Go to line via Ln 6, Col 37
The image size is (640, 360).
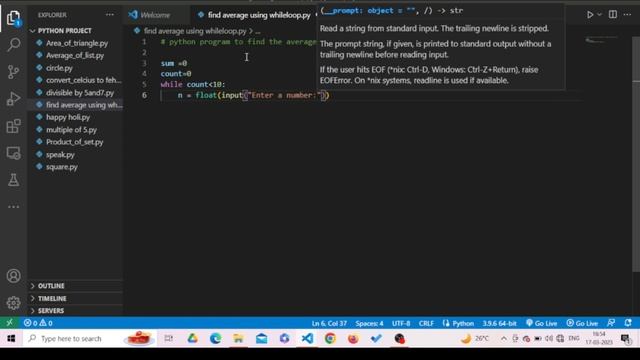329,323
